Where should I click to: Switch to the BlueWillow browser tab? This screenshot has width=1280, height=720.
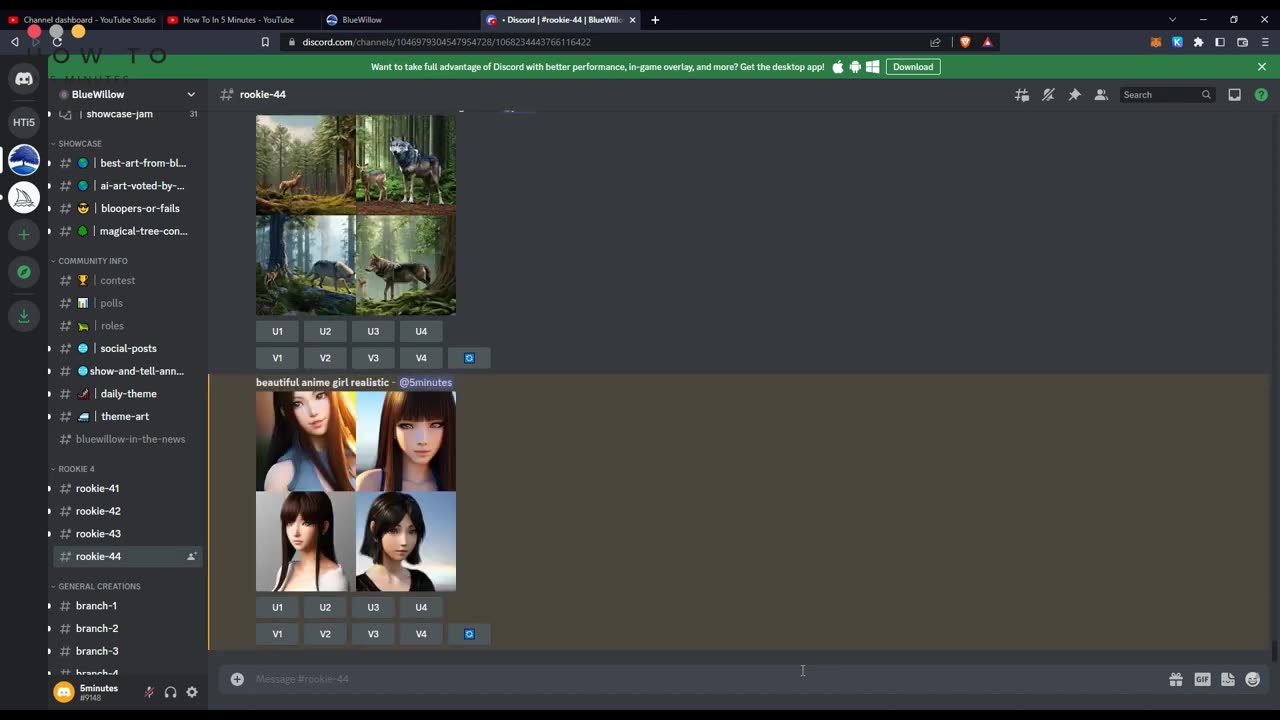click(x=400, y=19)
